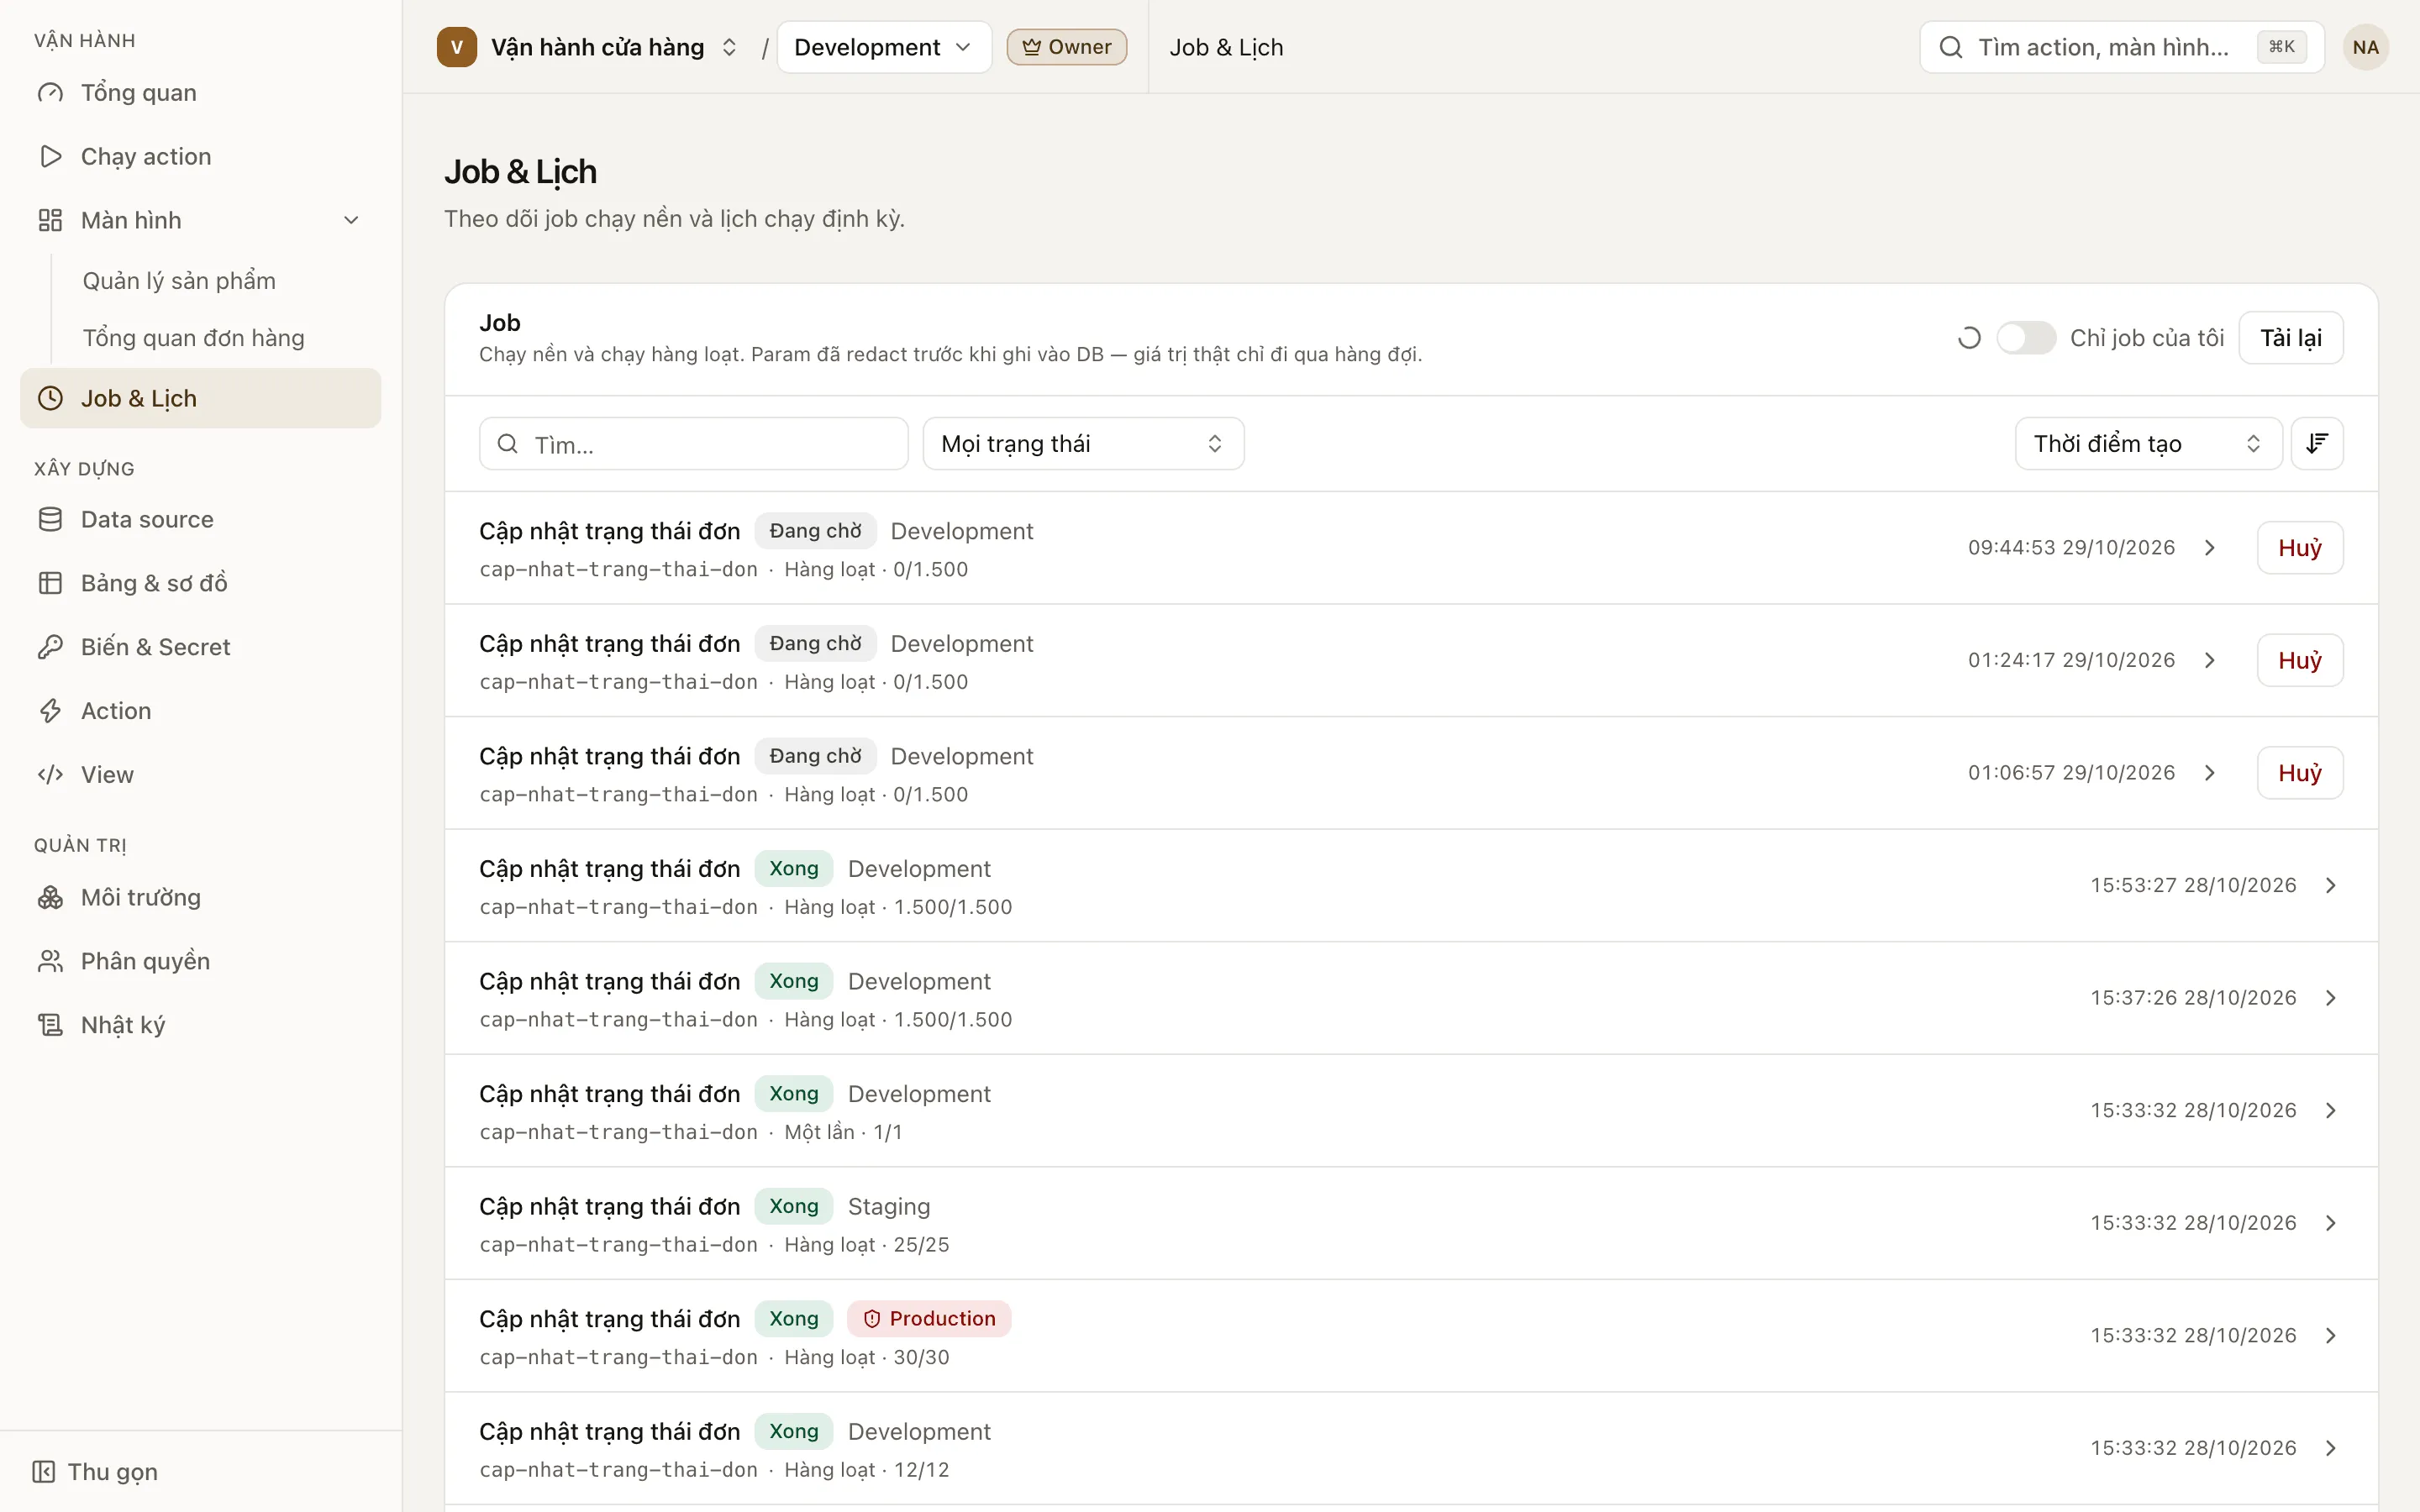This screenshot has width=2420, height=1512.
Task: Click the Xong badge on the 12/12 job
Action: tap(793, 1431)
